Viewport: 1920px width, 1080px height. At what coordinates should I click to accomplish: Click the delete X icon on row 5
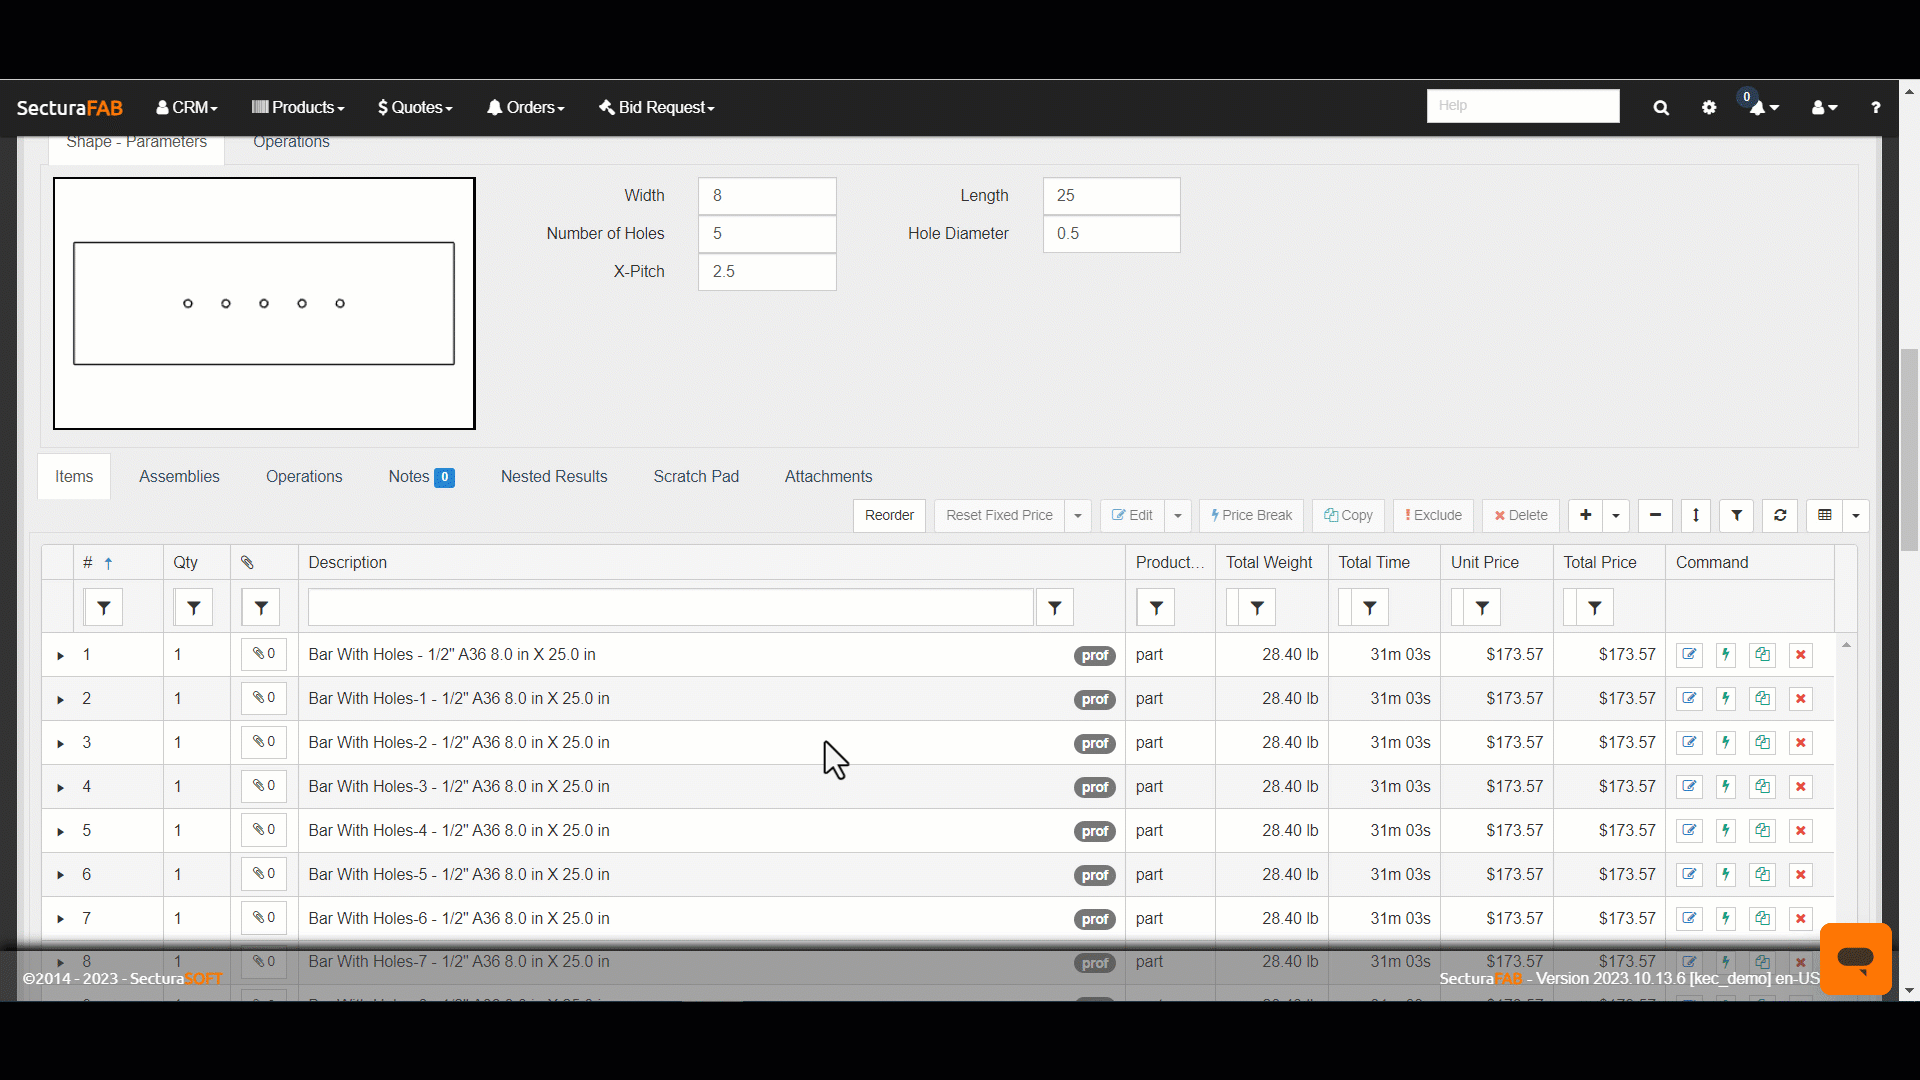point(1801,829)
